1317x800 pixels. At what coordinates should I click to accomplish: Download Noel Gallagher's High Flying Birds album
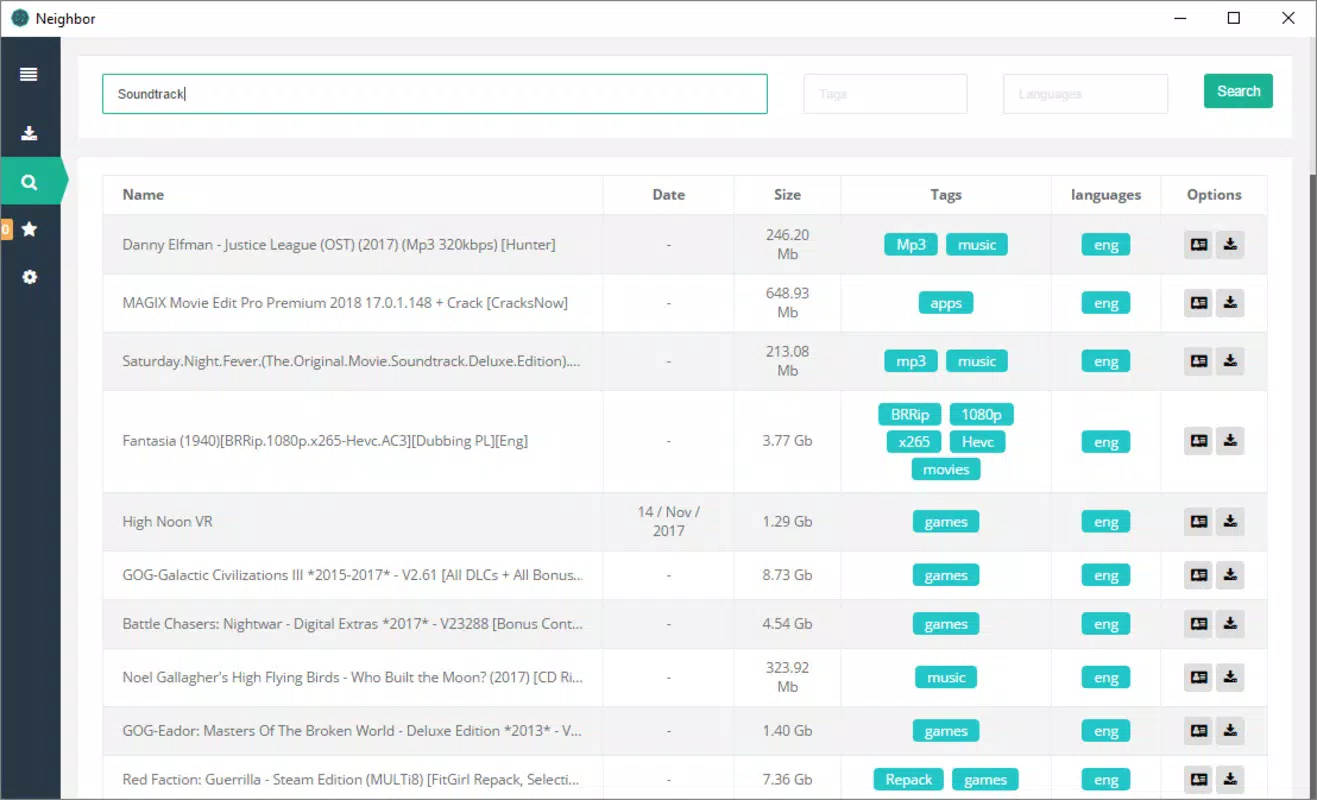pyautogui.click(x=1230, y=677)
